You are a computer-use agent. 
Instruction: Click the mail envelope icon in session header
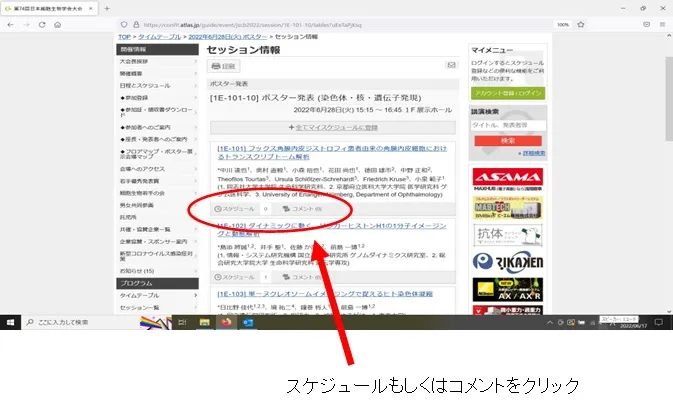tap(450, 66)
